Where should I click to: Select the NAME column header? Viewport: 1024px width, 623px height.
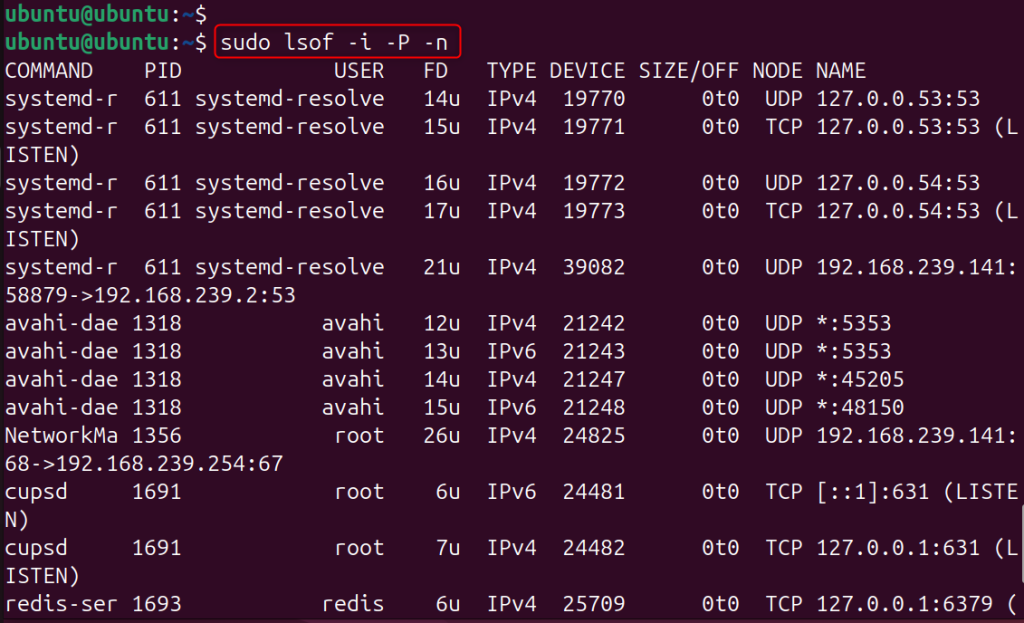point(840,70)
